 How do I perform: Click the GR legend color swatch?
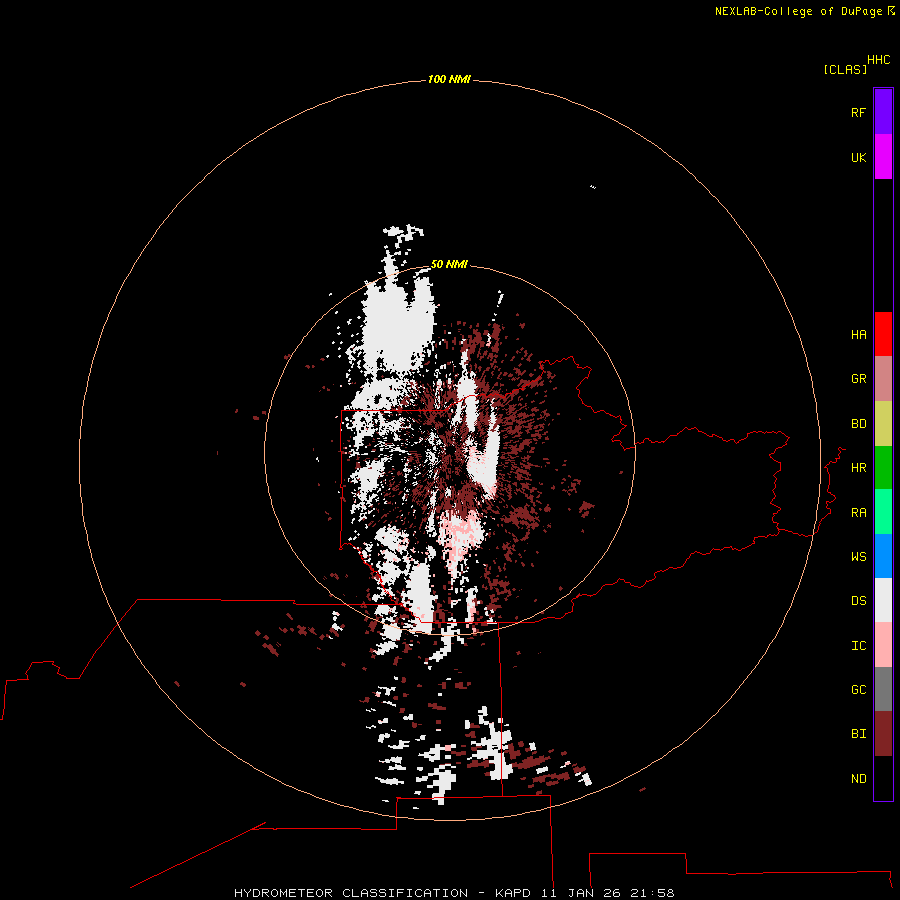click(883, 379)
